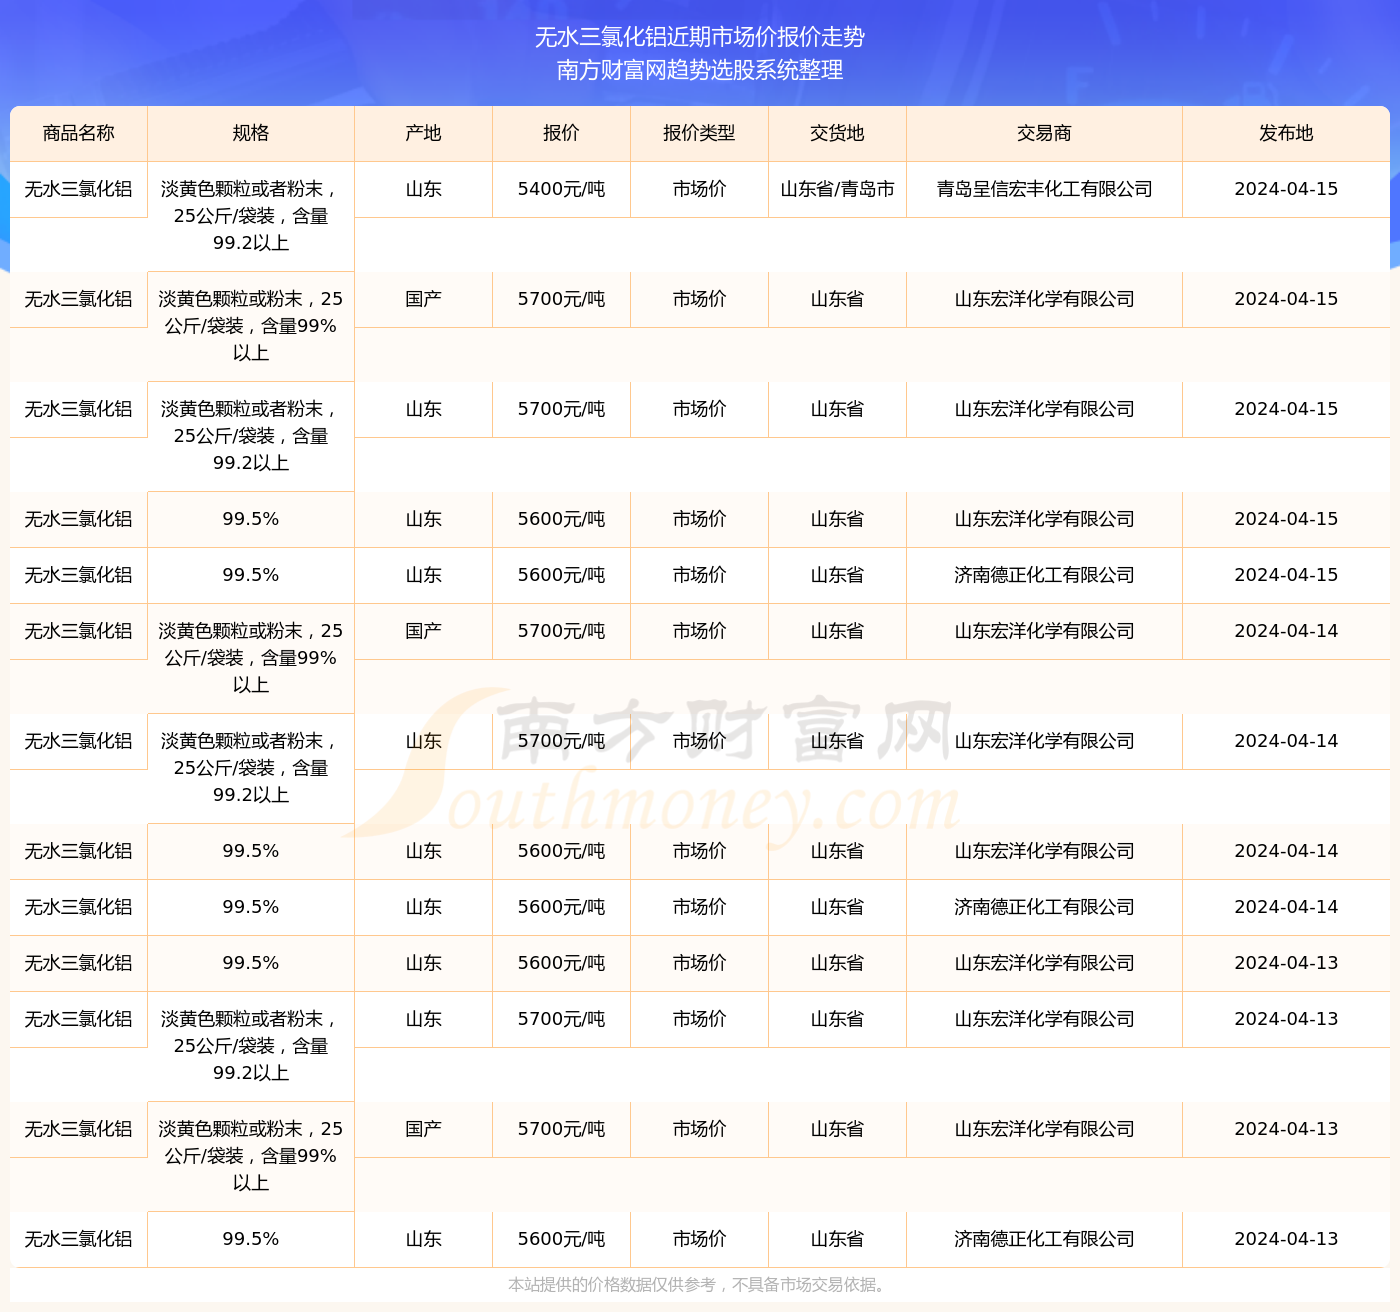
Task: Click 5600元/吨 in 济南德正 2024-04-13 row
Action: click(x=561, y=1239)
